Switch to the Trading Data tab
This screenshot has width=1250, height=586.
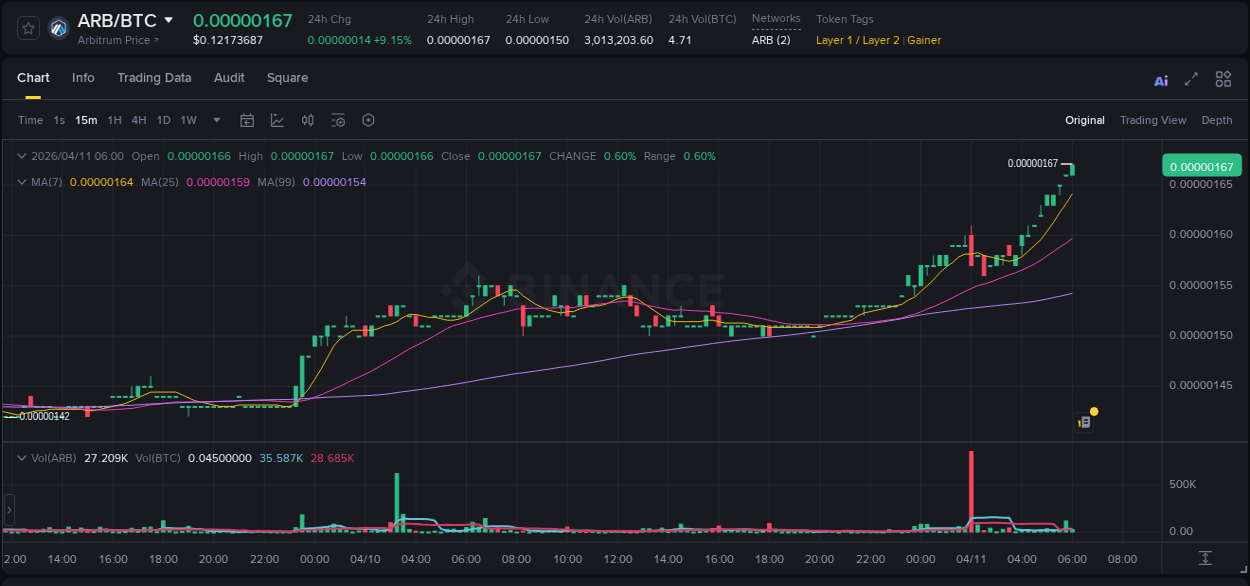pos(154,78)
